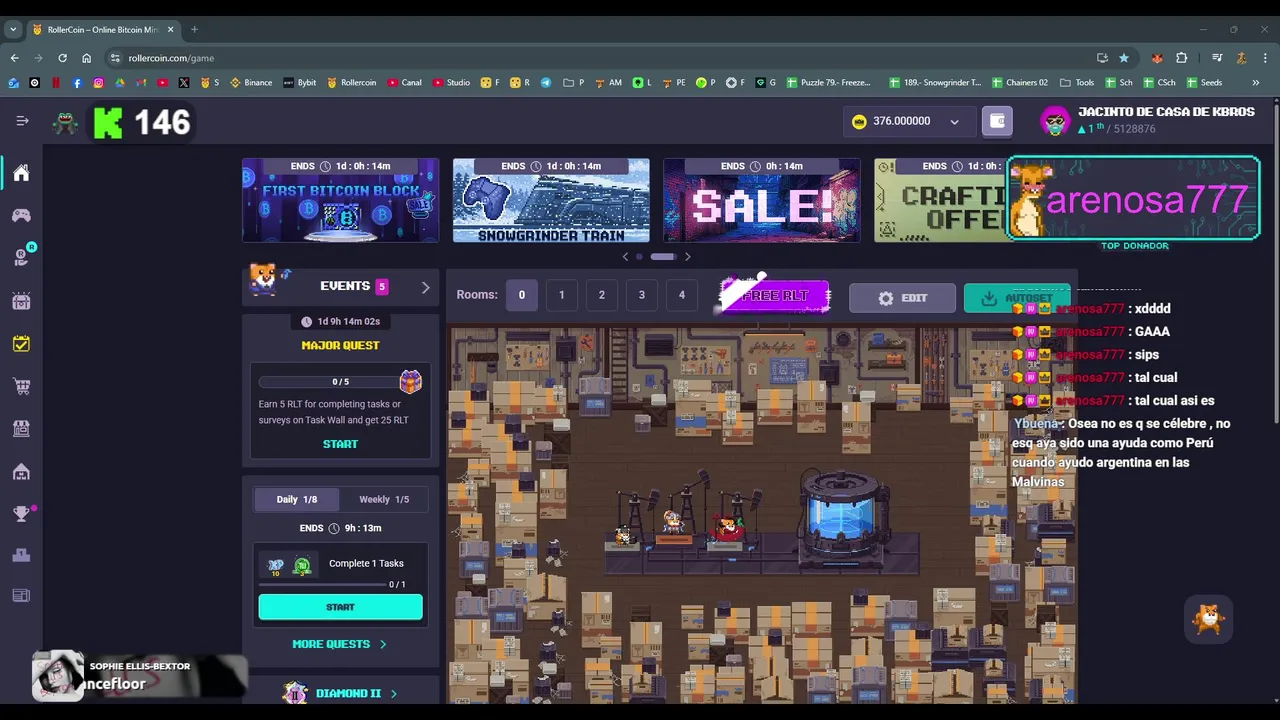Bookmark this page with star icon
This screenshot has width=1280, height=720.
tap(1124, 58)
